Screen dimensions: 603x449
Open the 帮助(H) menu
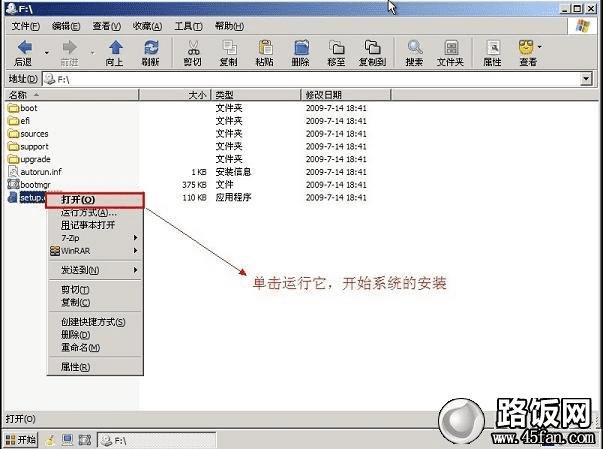coord(229,26)
